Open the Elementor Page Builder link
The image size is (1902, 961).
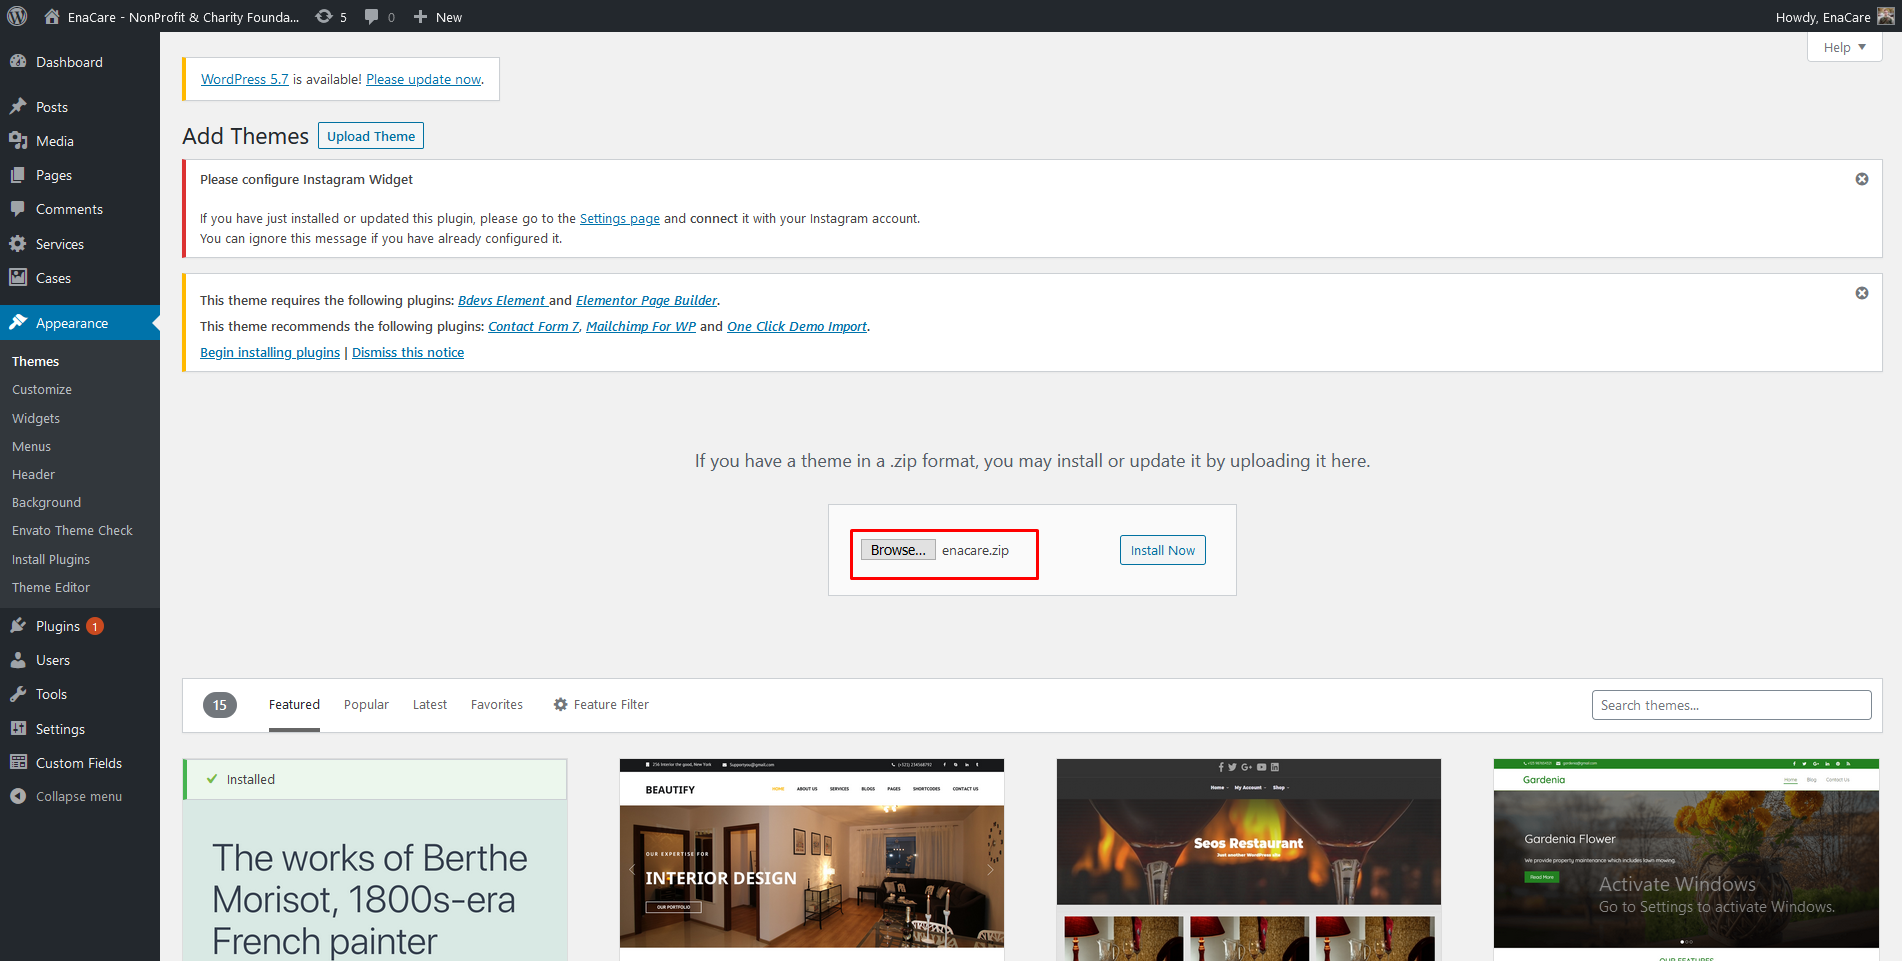point(647,300)
